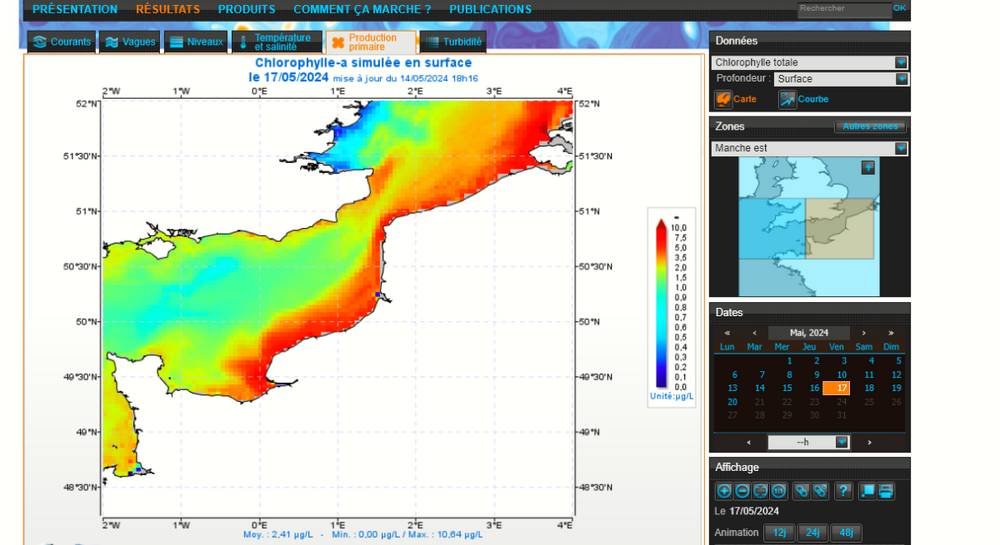Open the Profondeur Surface dropdown
The height and width of the screenshot is (545, 1000).
pos(841,79)
